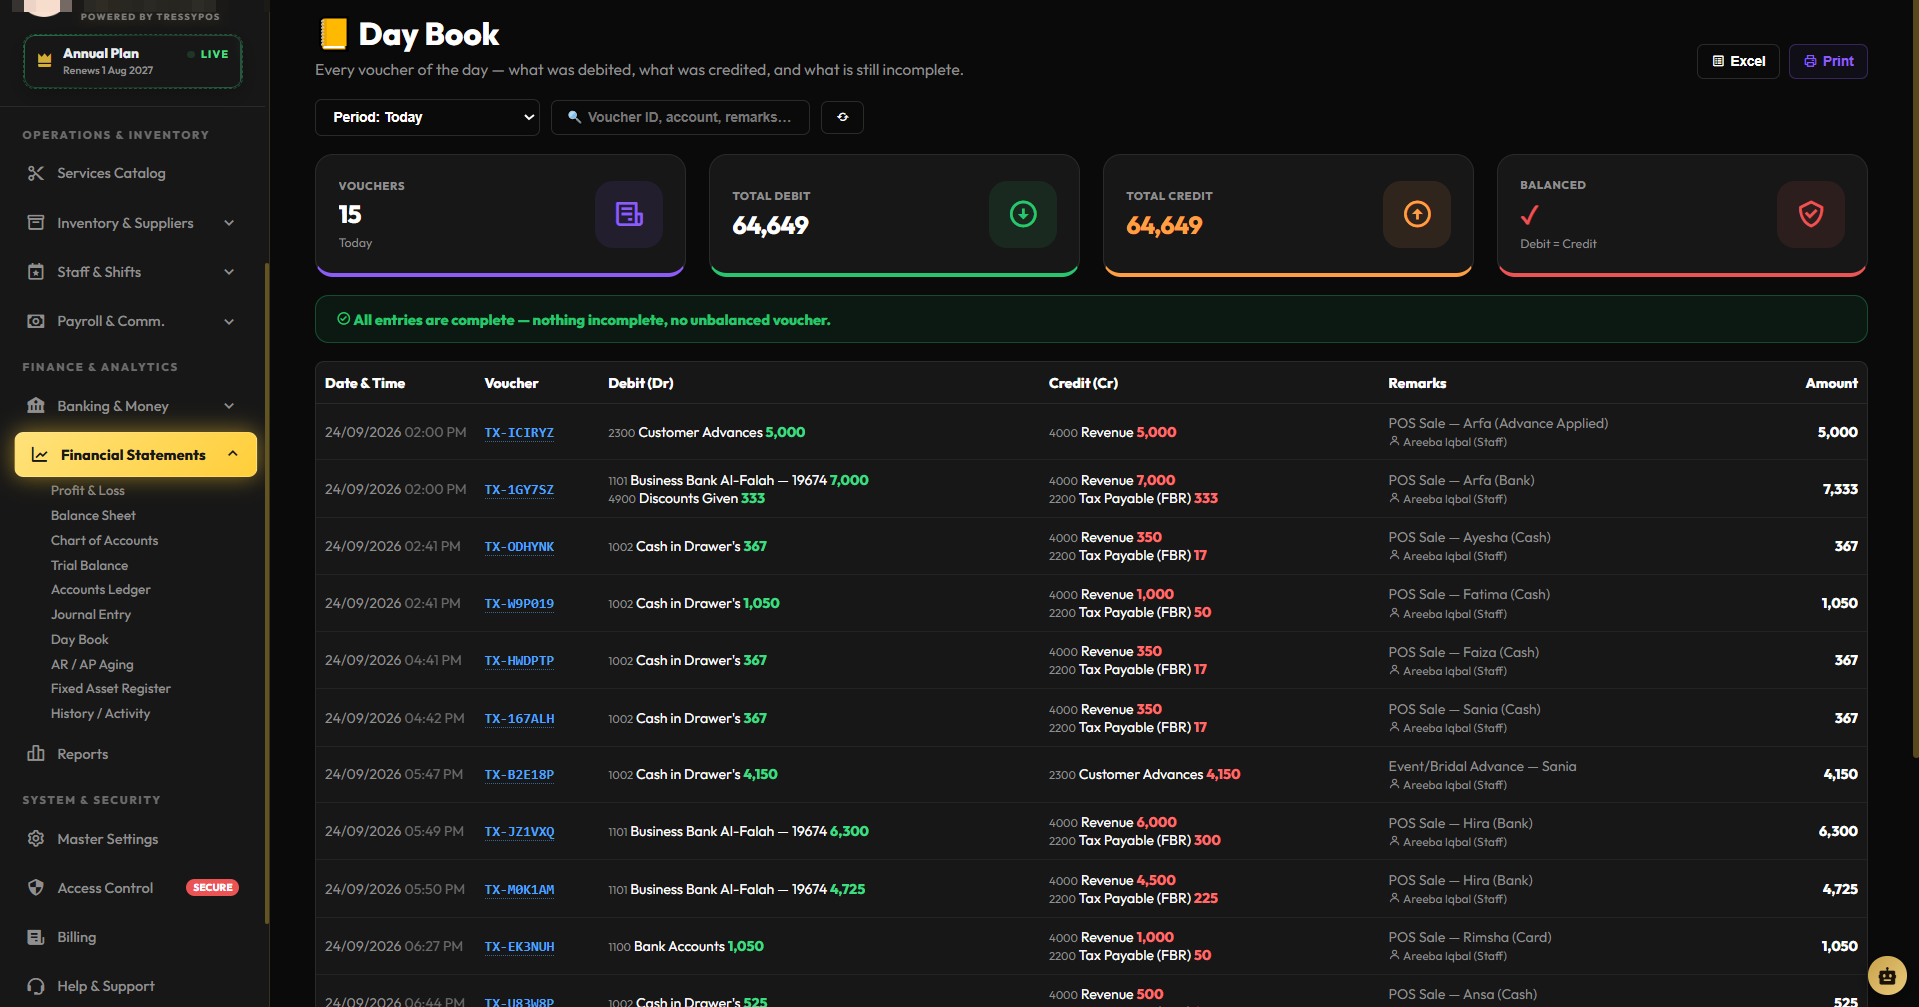Go to Trial Balance page
Viewport: 1919px width, 1007px height.
point(89,566)
